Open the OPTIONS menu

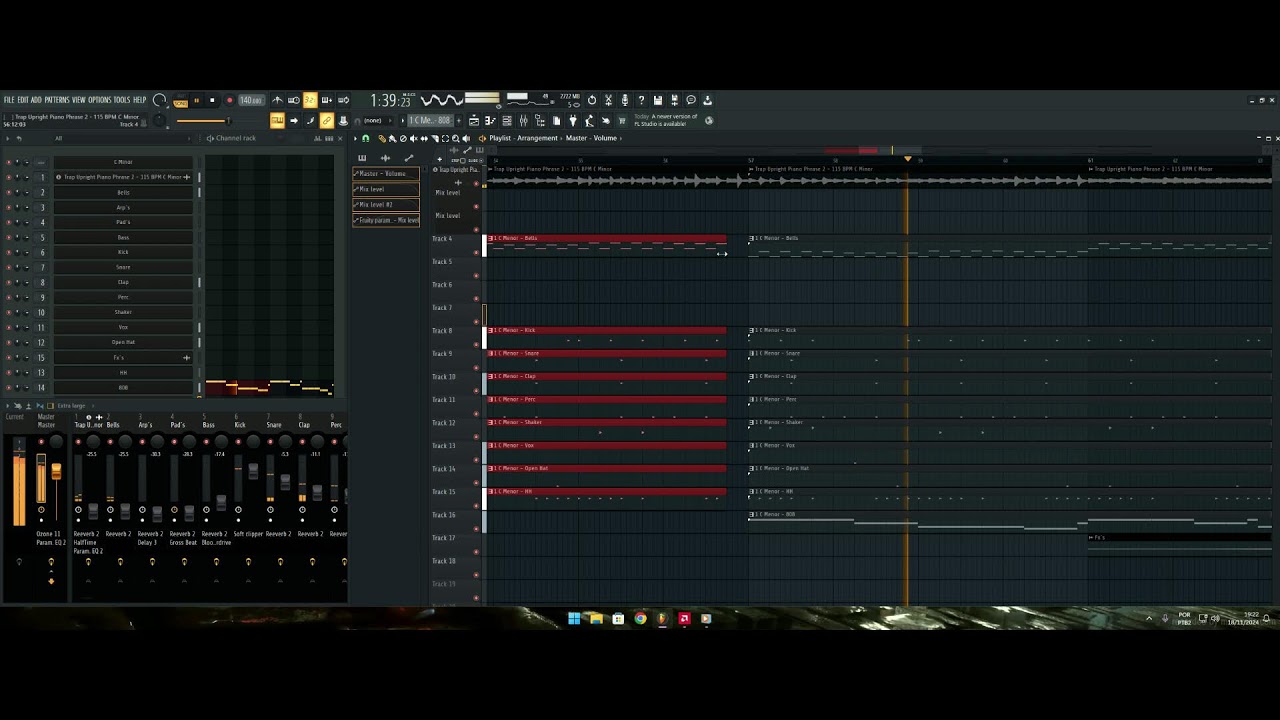click(100, 100)
